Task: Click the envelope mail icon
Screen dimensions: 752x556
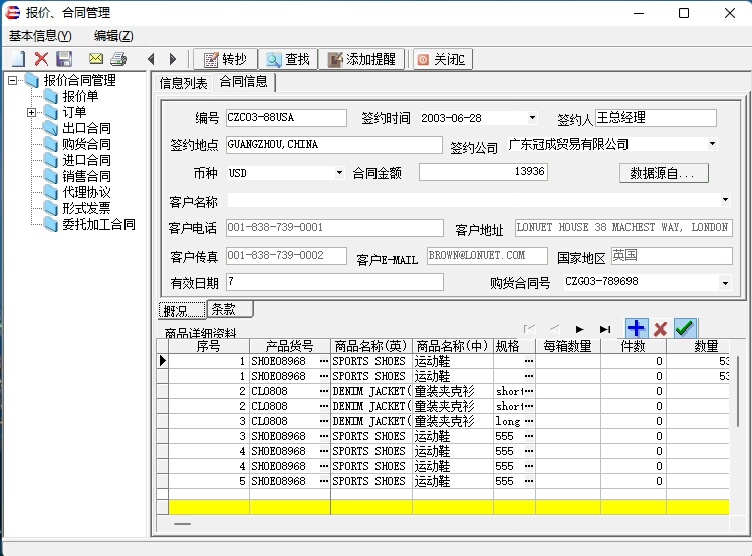Action: [x=96, y=59]
